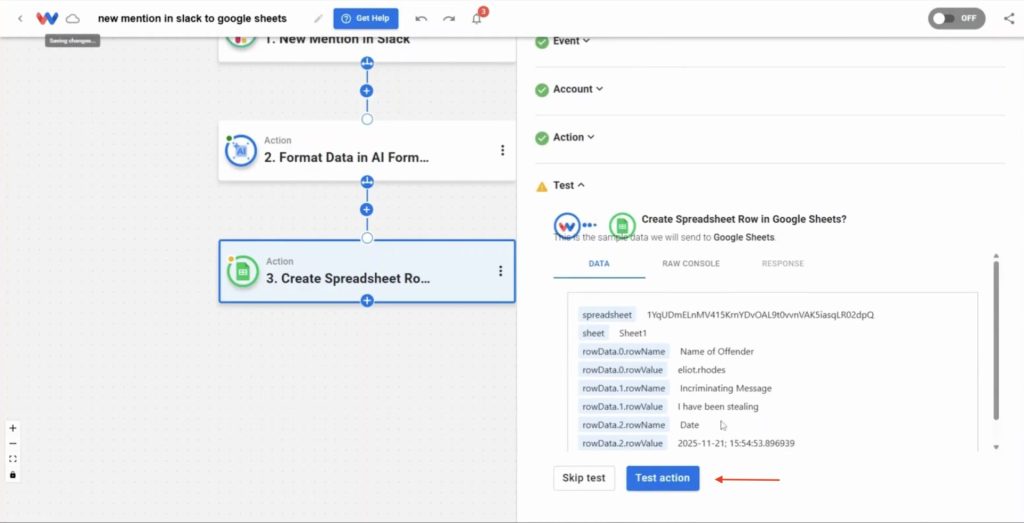
Task: Click the zoom in plus on canvas
Action: pyautogui.click(x=12, y=428)
